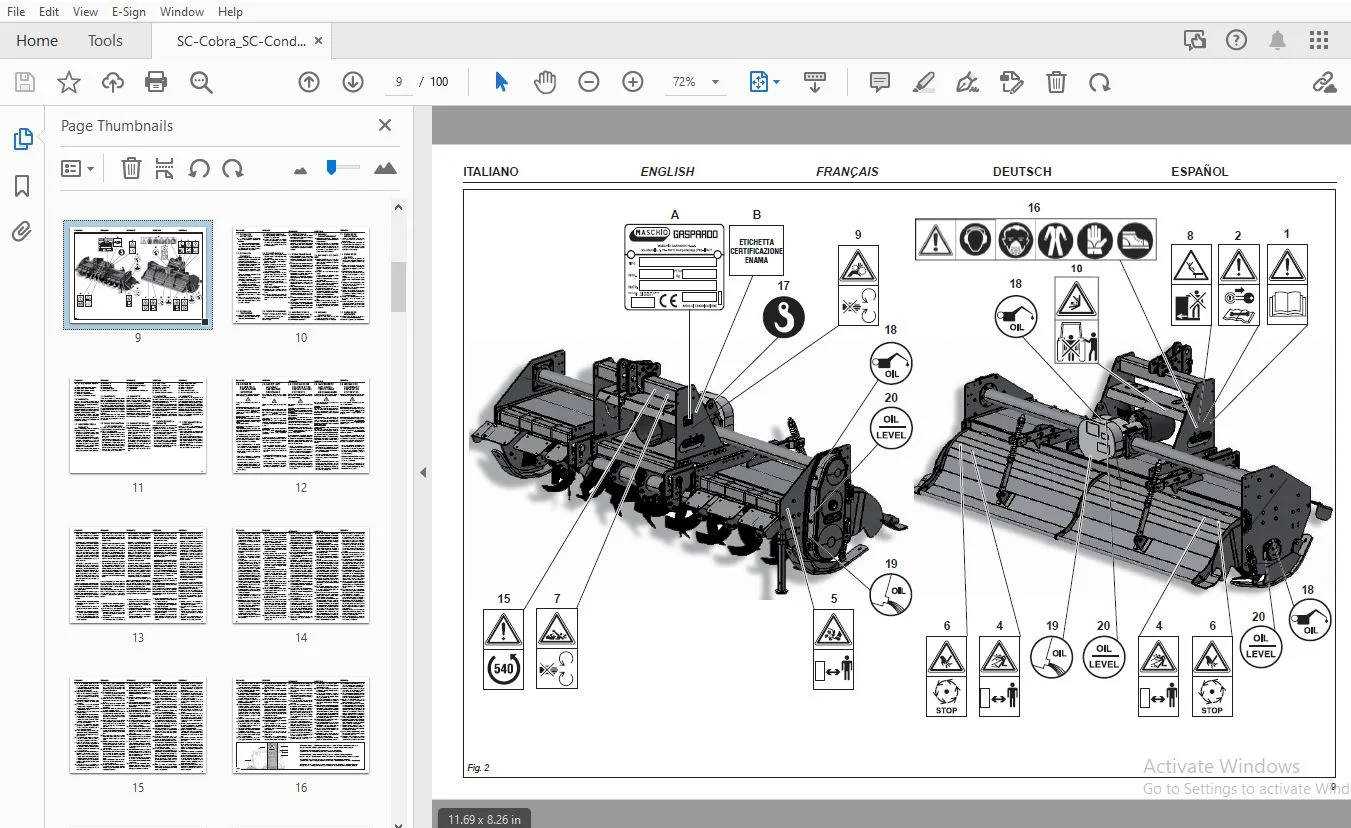Open the File menu
Viewport: 1351px width, 828px height.
(16, 12)
